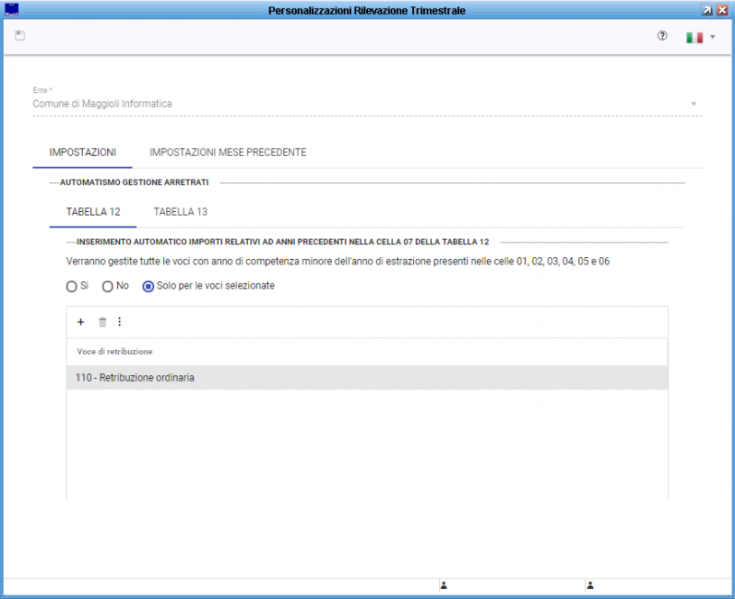Click the detach window arrow button
The height and width of the screenshot is (599, 735).
pos(707,10)
